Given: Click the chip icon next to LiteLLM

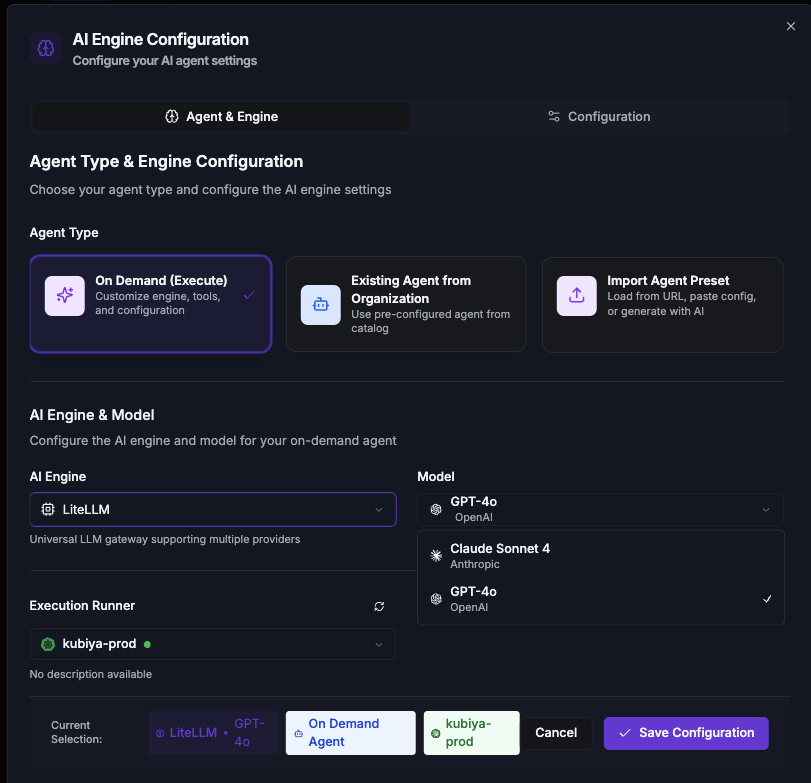Looking at the screenshot, I should coord(48,509).
